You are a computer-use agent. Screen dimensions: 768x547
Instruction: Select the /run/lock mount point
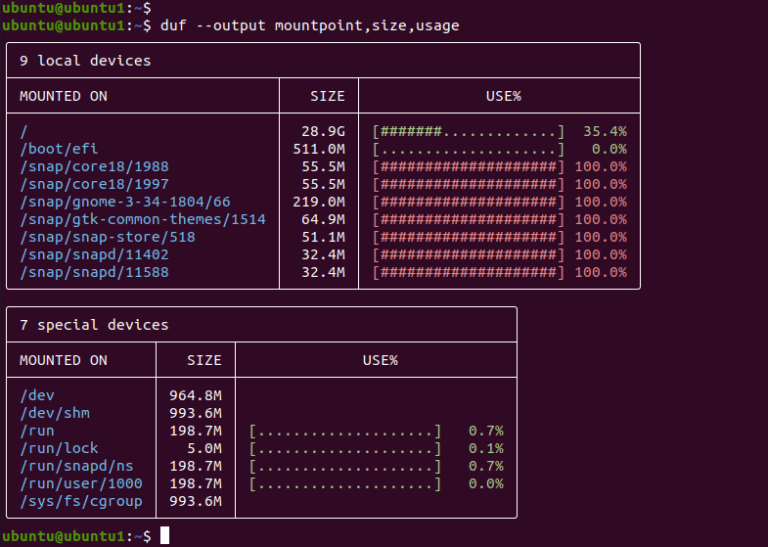(x=59, y=449)
